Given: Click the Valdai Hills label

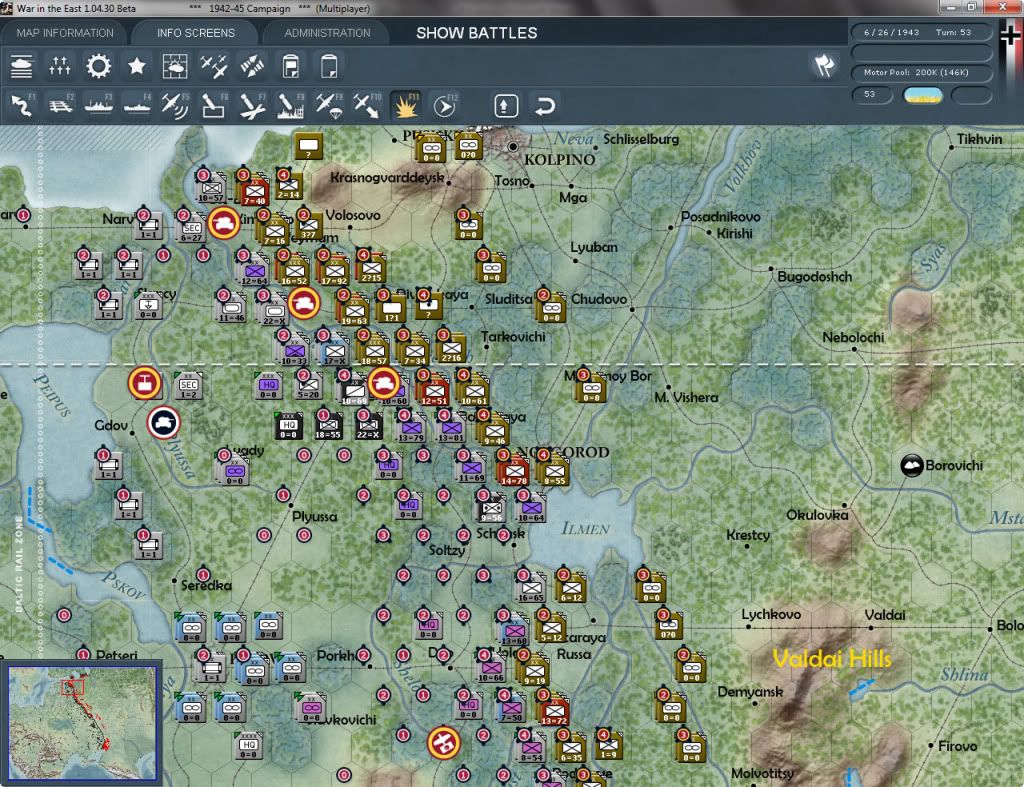Looking at the screenshot, I should click(x=832, y=658).
